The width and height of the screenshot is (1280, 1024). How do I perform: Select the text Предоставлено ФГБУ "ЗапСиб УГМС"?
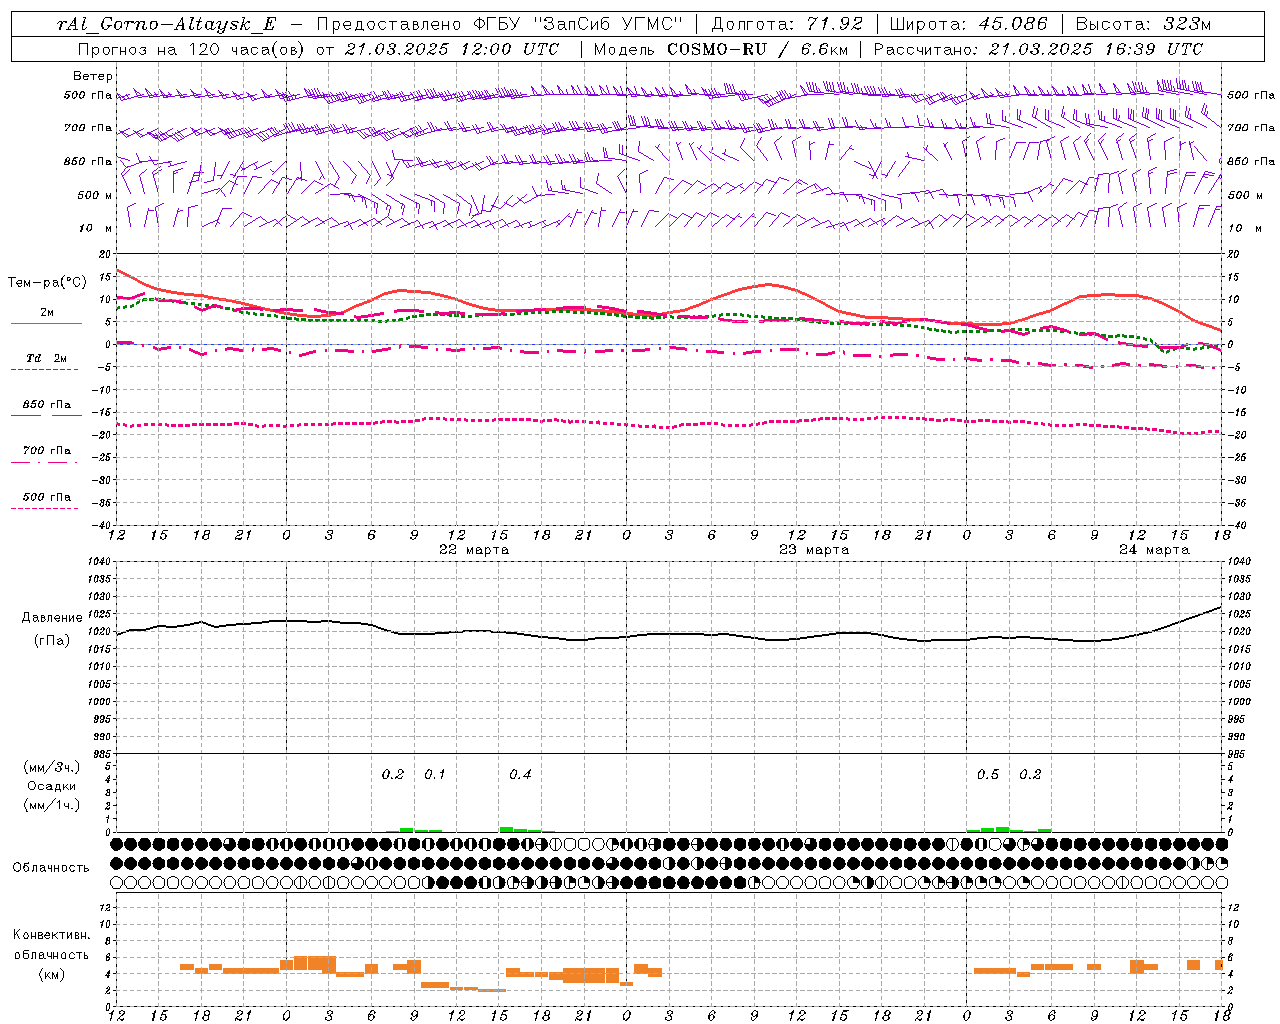[x=499, y=24]
